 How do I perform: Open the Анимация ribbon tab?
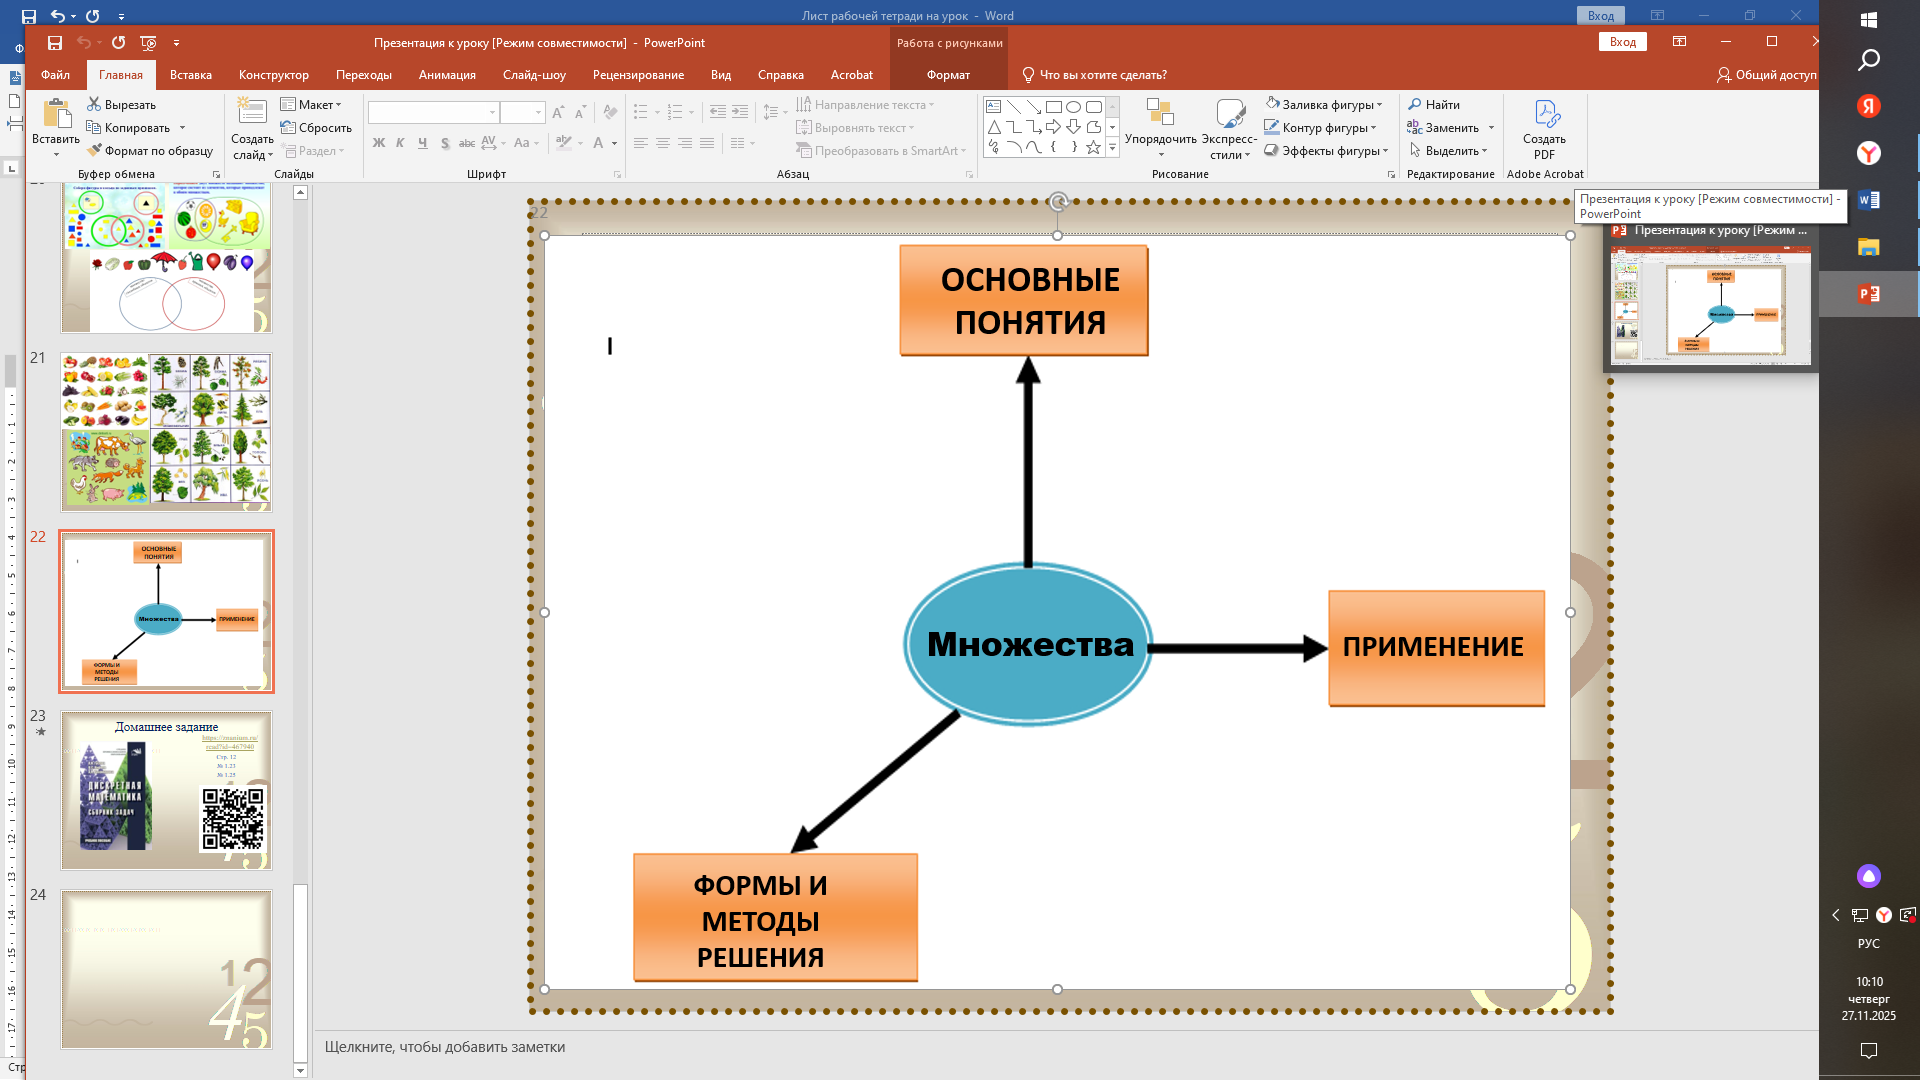click(447, 75)
